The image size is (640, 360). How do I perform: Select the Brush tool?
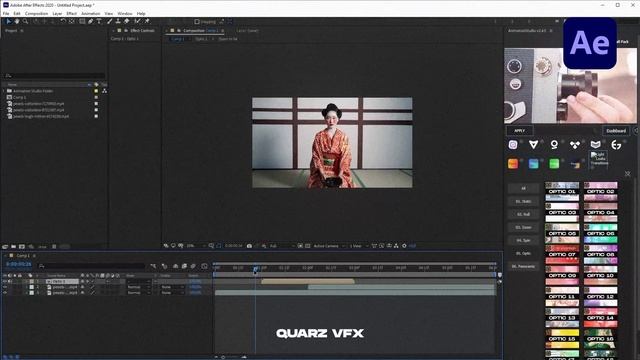(x=110, y=21)
